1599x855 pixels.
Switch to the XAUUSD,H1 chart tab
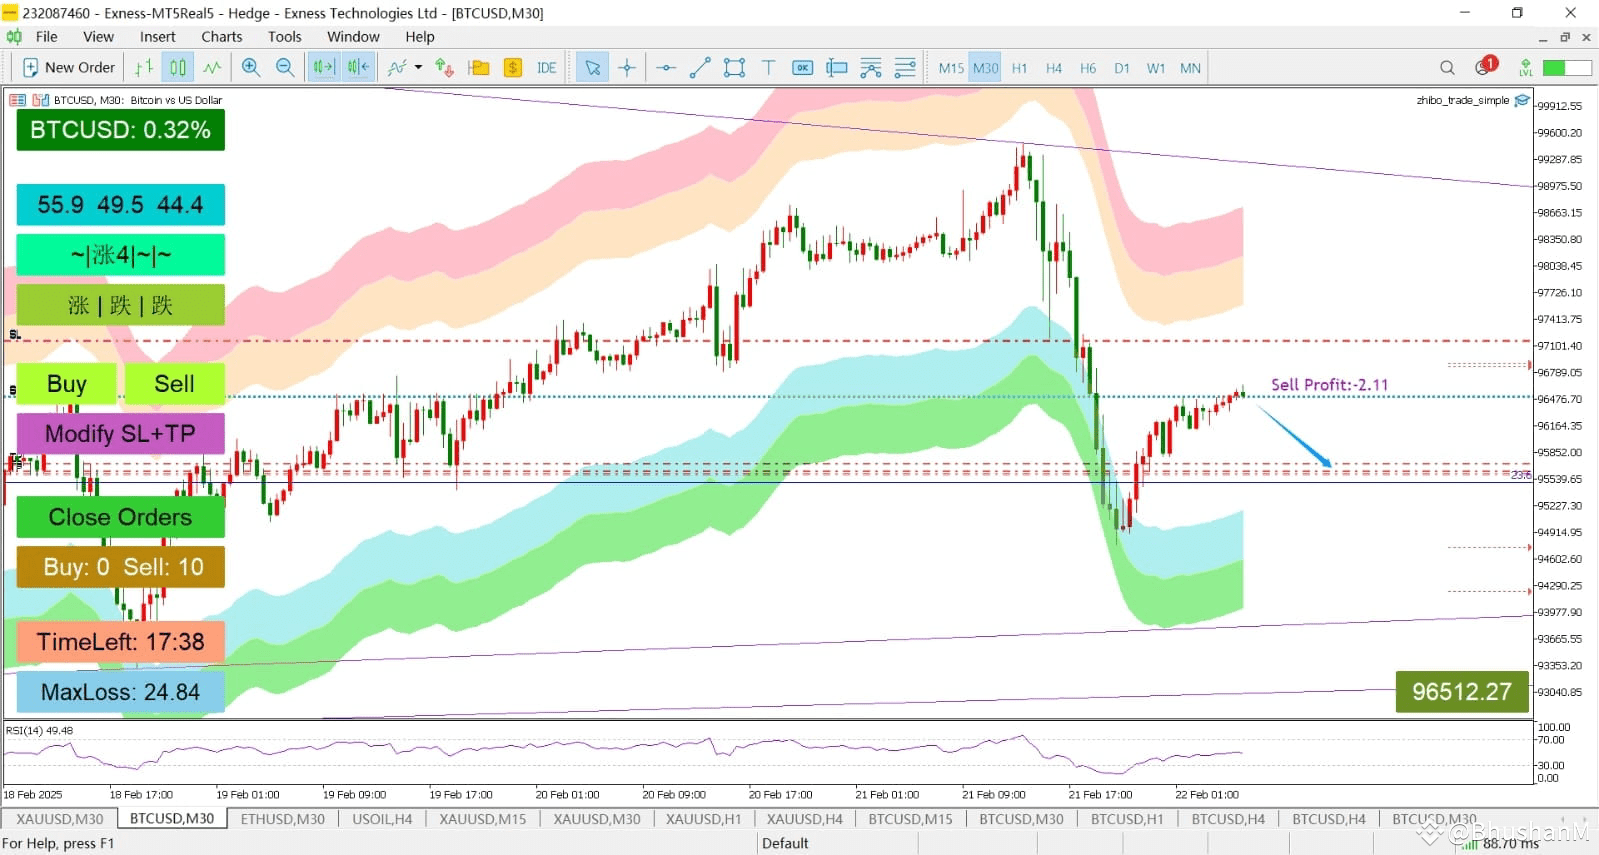pos(703,819)
